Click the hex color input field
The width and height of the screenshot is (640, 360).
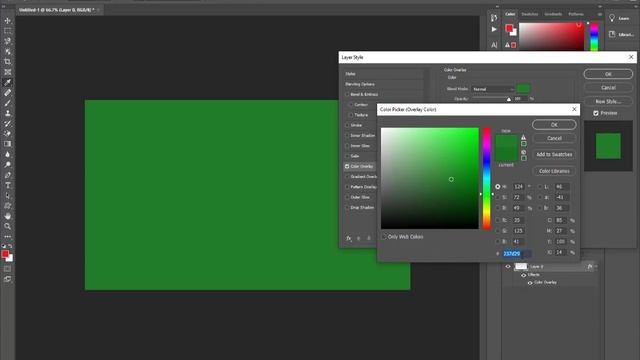click(x=516, y=254)
